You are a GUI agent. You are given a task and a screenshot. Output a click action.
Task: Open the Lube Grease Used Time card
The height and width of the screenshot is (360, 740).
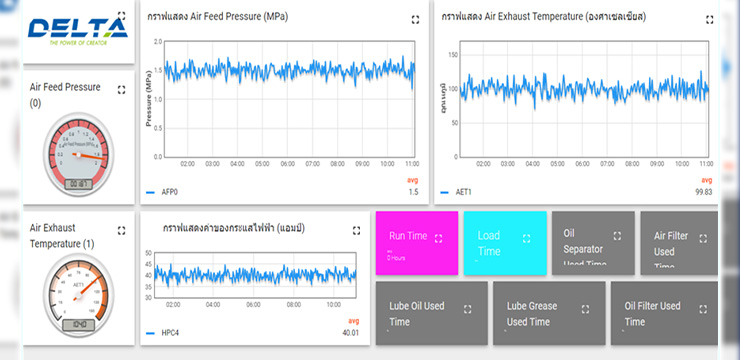[549, 313]
